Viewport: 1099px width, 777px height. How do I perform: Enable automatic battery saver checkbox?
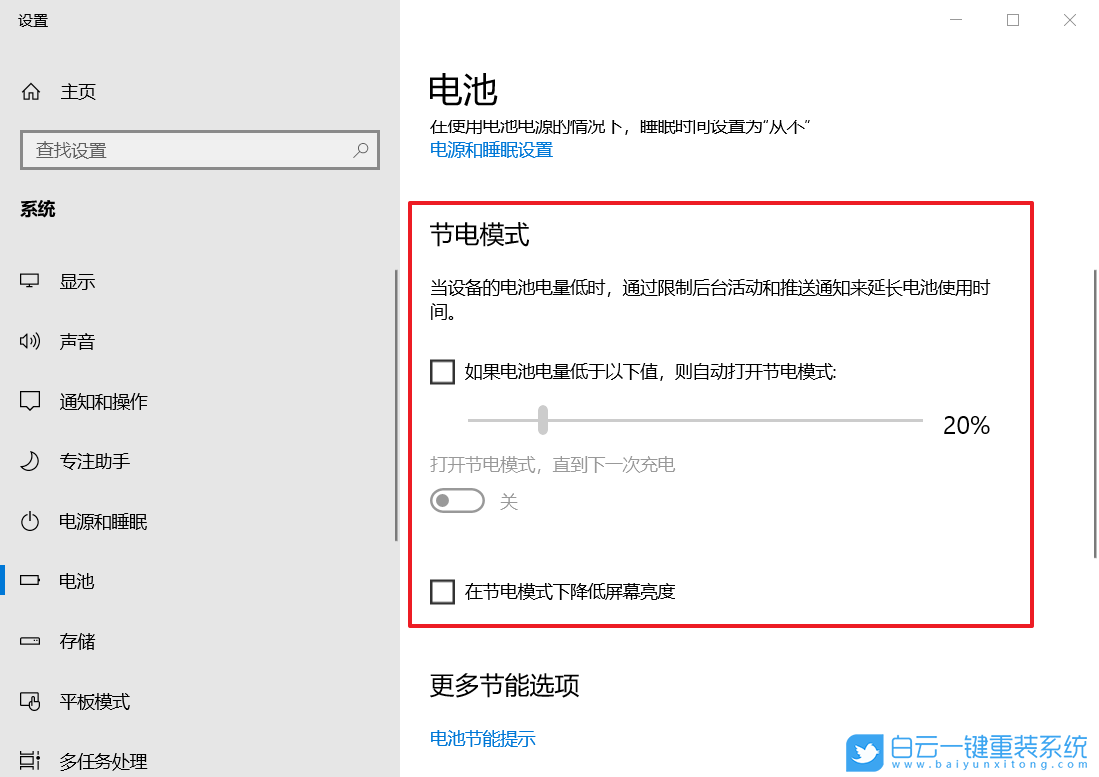tap(442, 371)
